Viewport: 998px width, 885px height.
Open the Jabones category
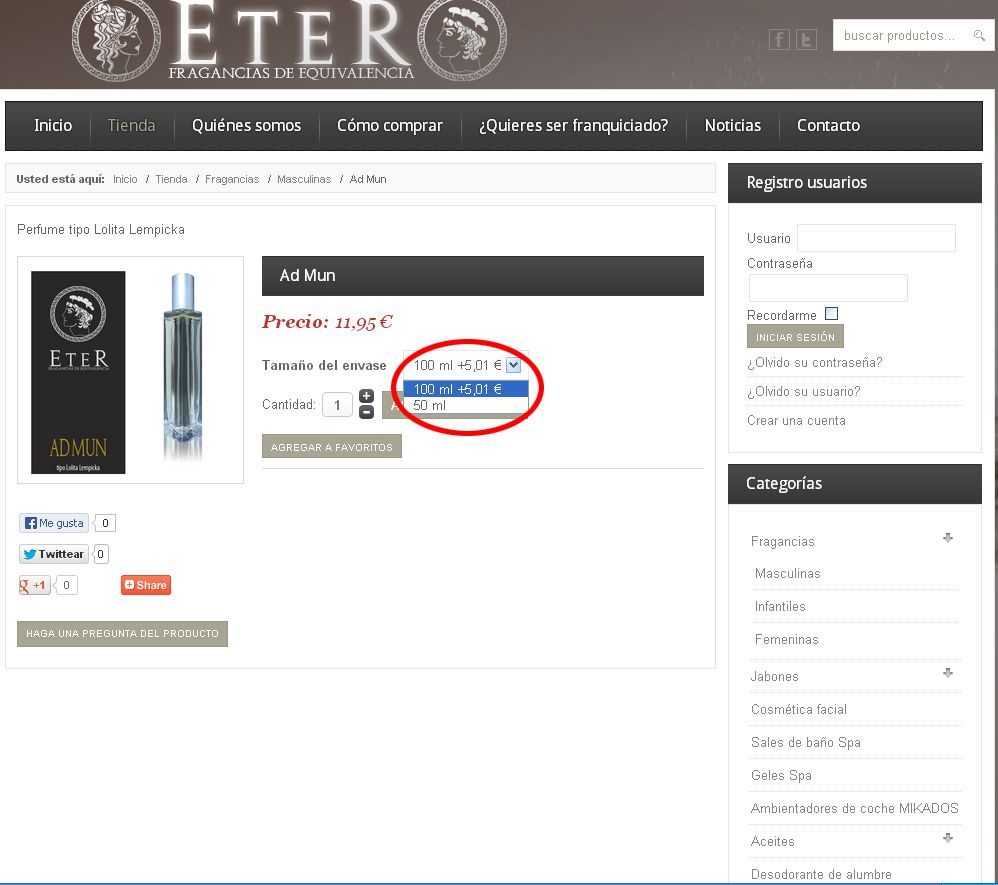pyautogui.click(x=774, y=677)
